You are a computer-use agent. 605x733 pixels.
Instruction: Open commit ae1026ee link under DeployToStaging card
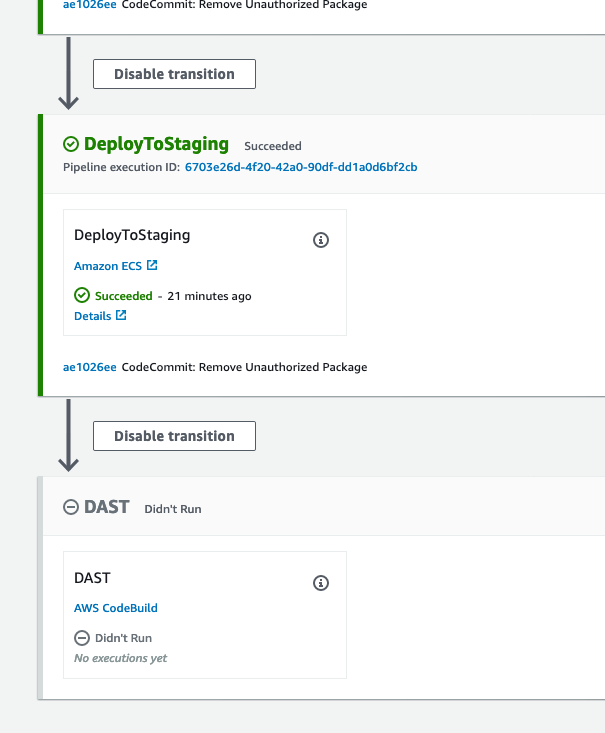point(90,367)
